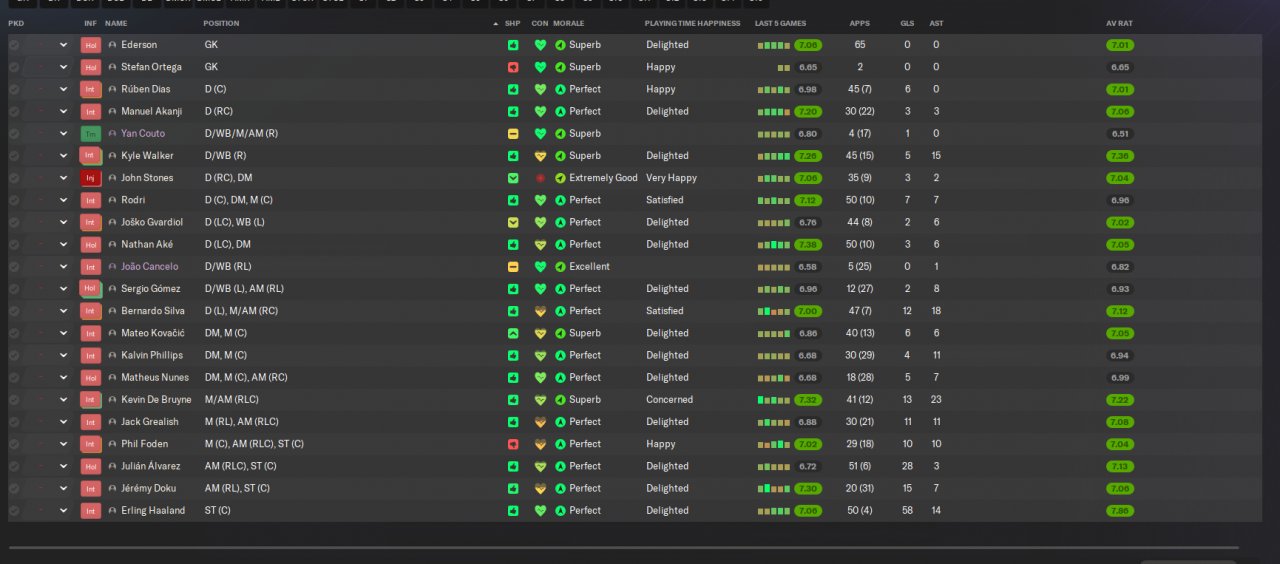This screenshot has height=564, width=1280.
Task: Click John Stones' red condition icon
Action: (x=541, y=178)
